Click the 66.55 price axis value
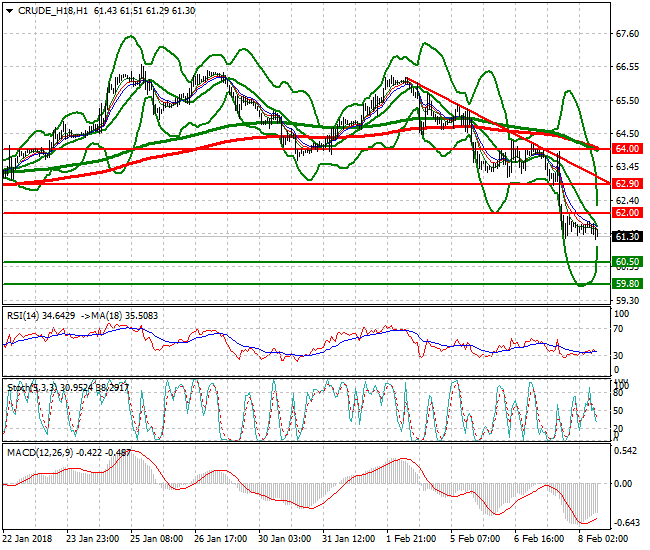Image resolution: width=650 pixels, height=550 pixels. click(x=627, y=67)
